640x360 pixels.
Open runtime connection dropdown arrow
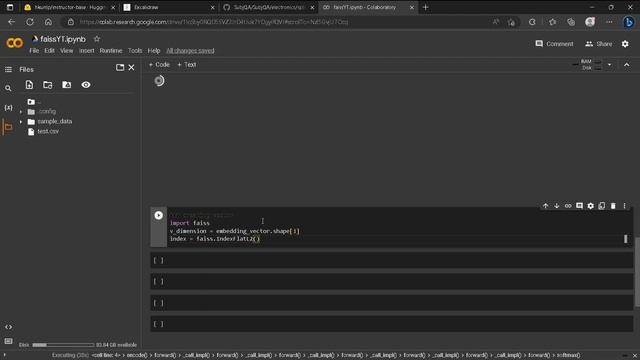609,64
